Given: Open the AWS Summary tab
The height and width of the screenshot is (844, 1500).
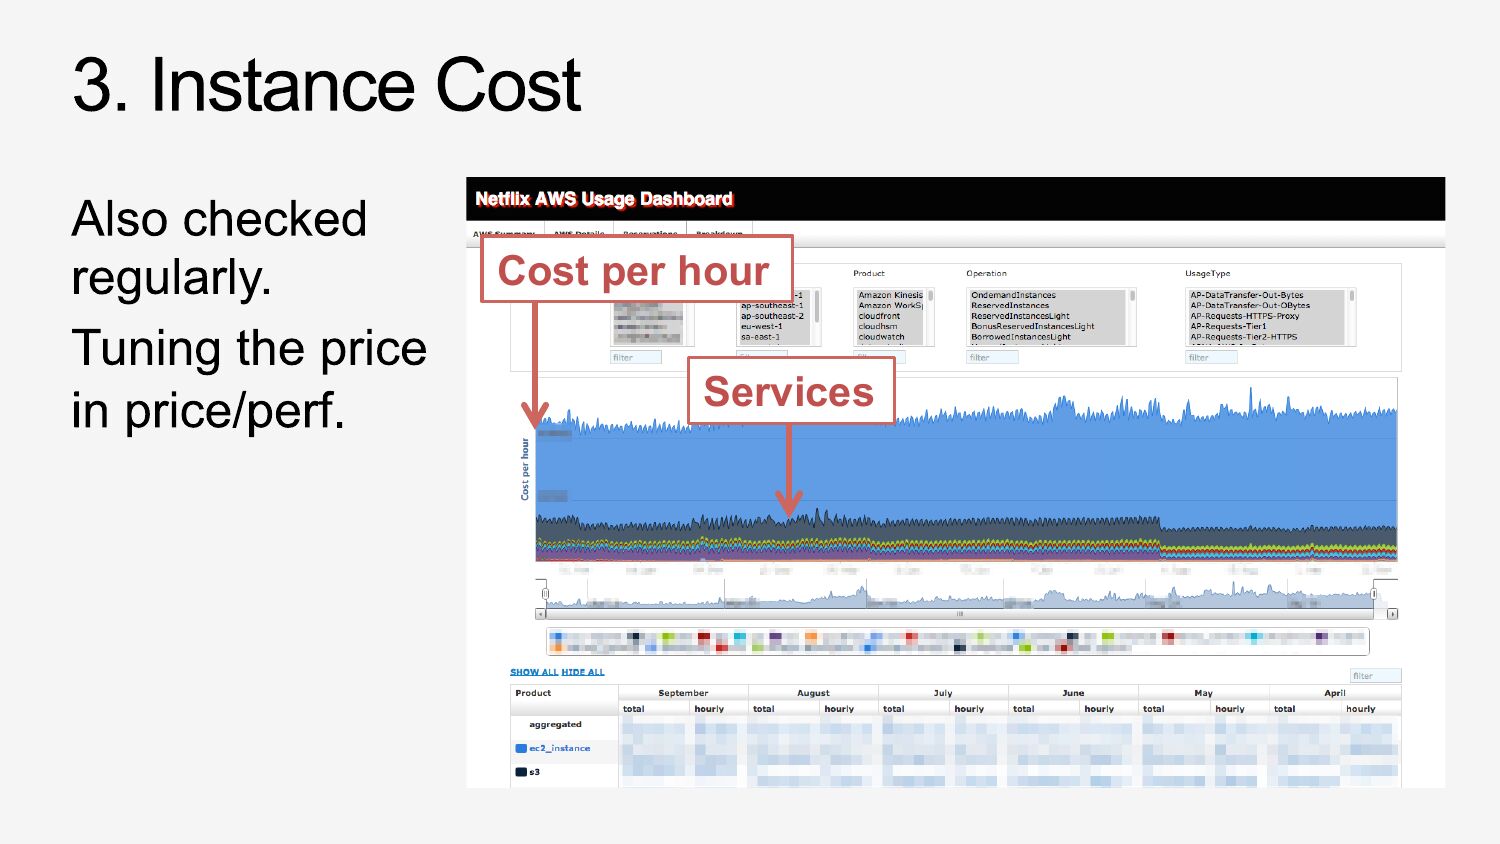Looking at the screenshot, I should click(x=504, y=234).
